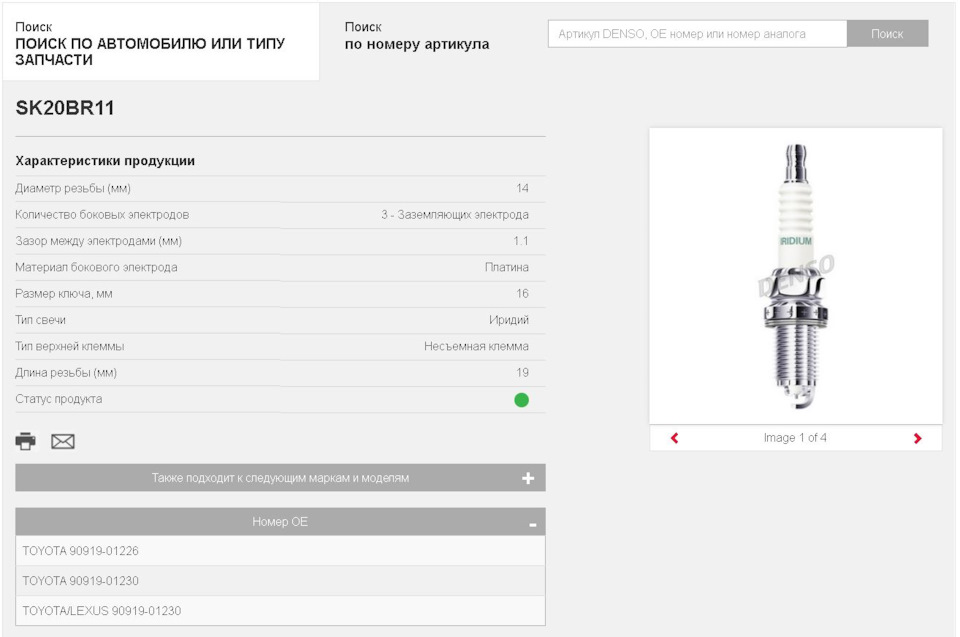Click the Размер ключа, мм label
This screenshot has height=637, width=960.
point(64,293)
